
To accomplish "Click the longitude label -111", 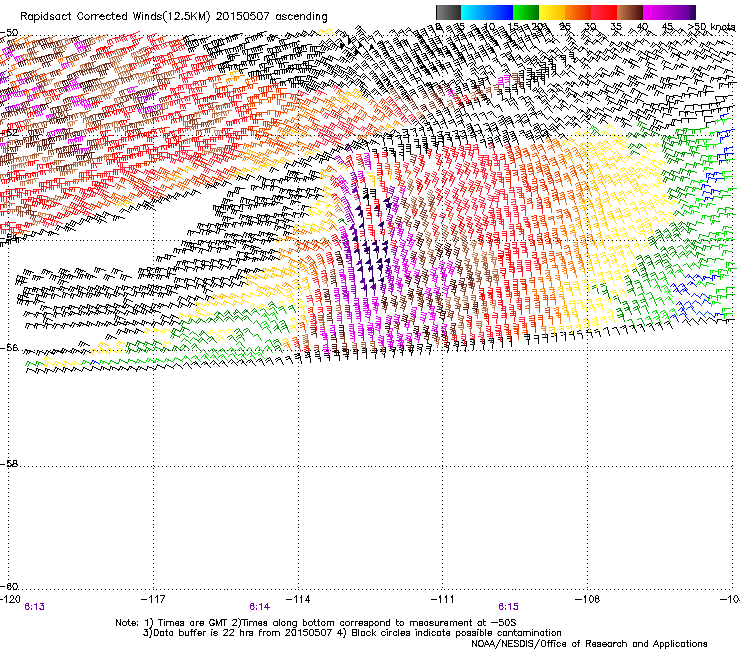I will coord(443,599).
